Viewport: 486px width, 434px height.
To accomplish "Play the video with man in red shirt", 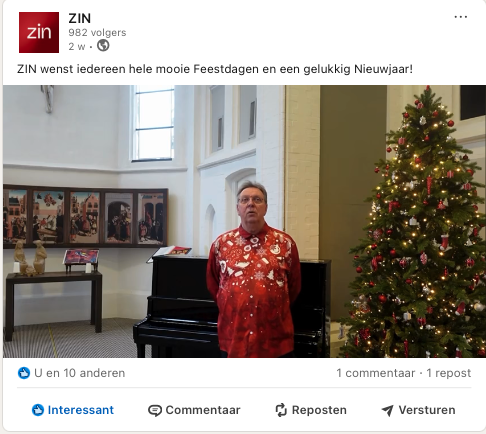I will click(x=244, y=222).
